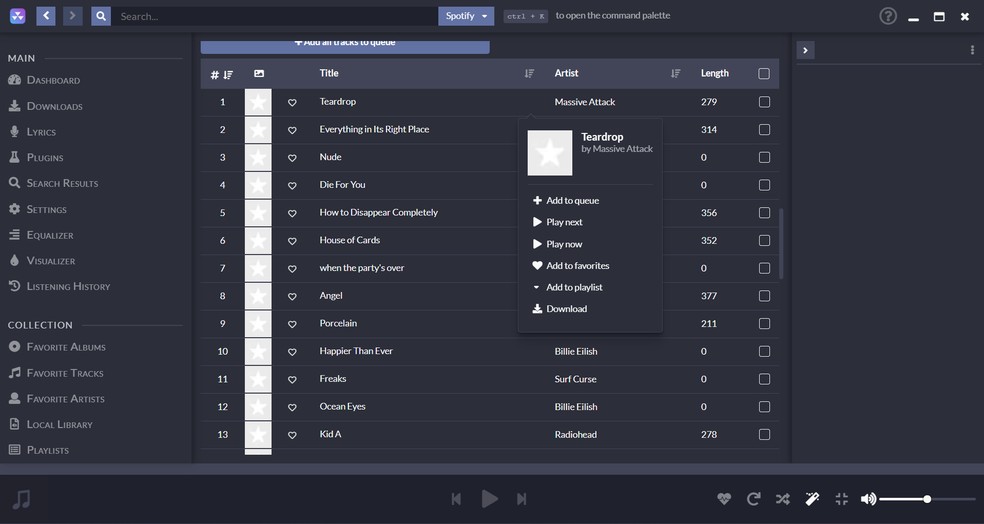Open the Spotify search provider dropdown

click(x=466, y=16)
